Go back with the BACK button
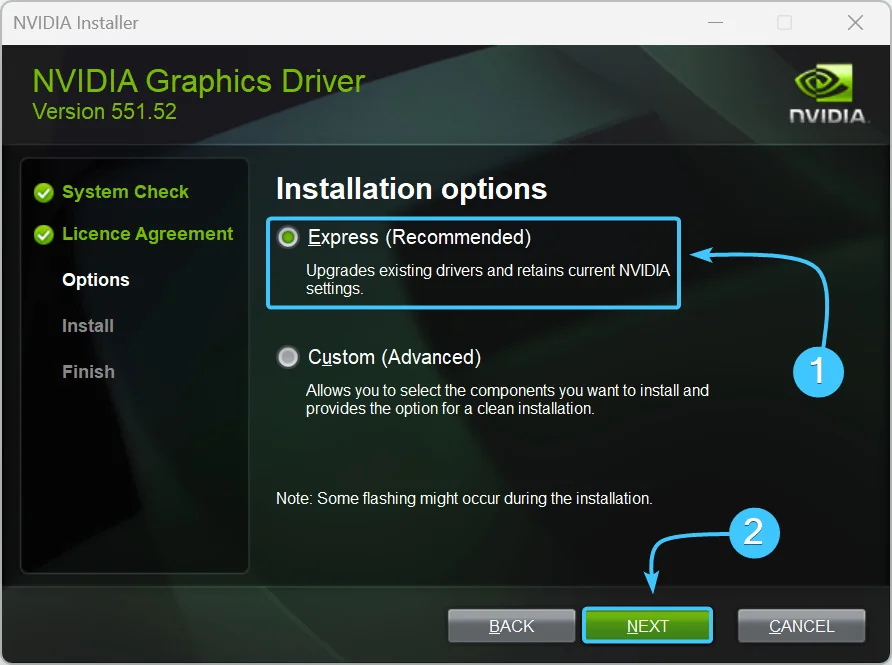 tap(511, 626)
